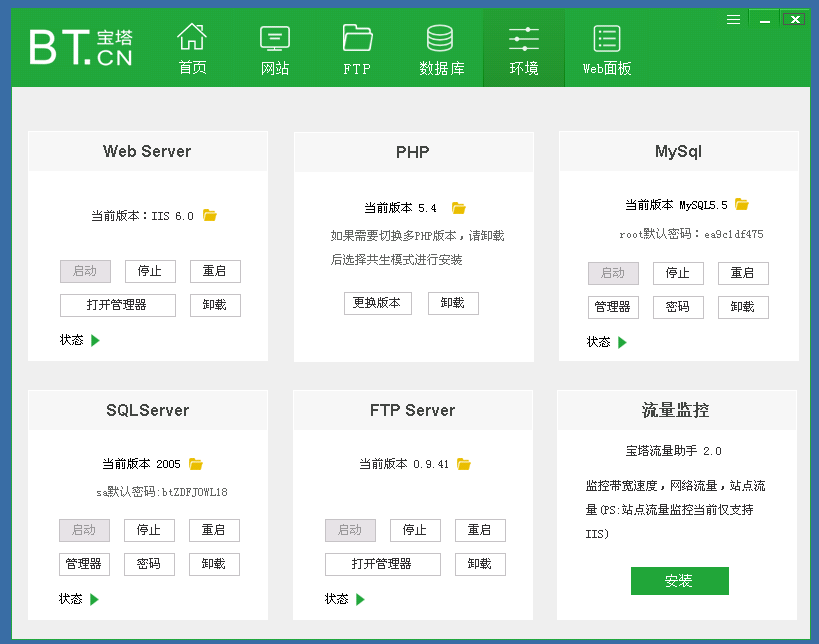Open the SQLServer 2005 folder icon
This screenshot has width=819, height=644.
pyautogui.click(x=196, y=464)
